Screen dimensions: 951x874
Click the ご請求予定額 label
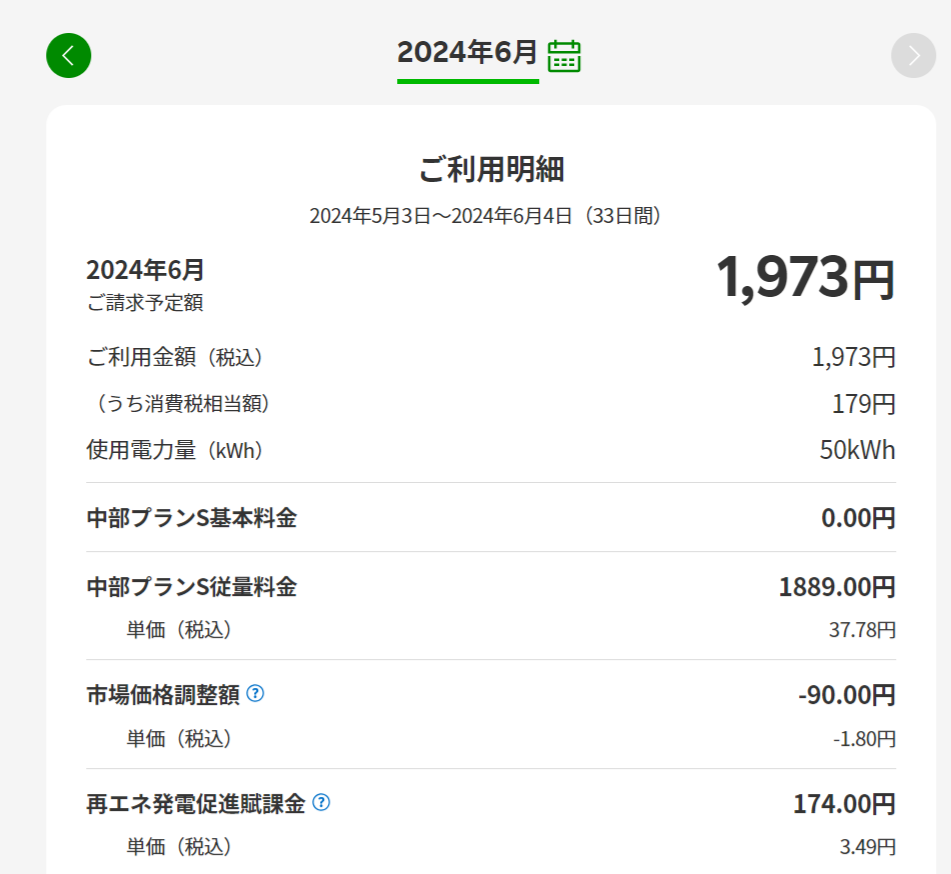point(145,302)
